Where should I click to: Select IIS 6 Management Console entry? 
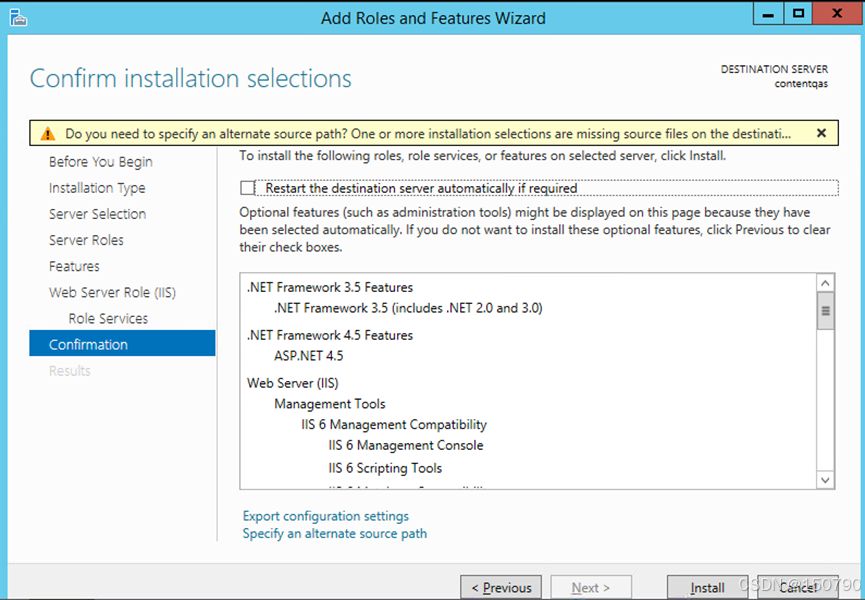pyautogui.click(x=405, y=445)
